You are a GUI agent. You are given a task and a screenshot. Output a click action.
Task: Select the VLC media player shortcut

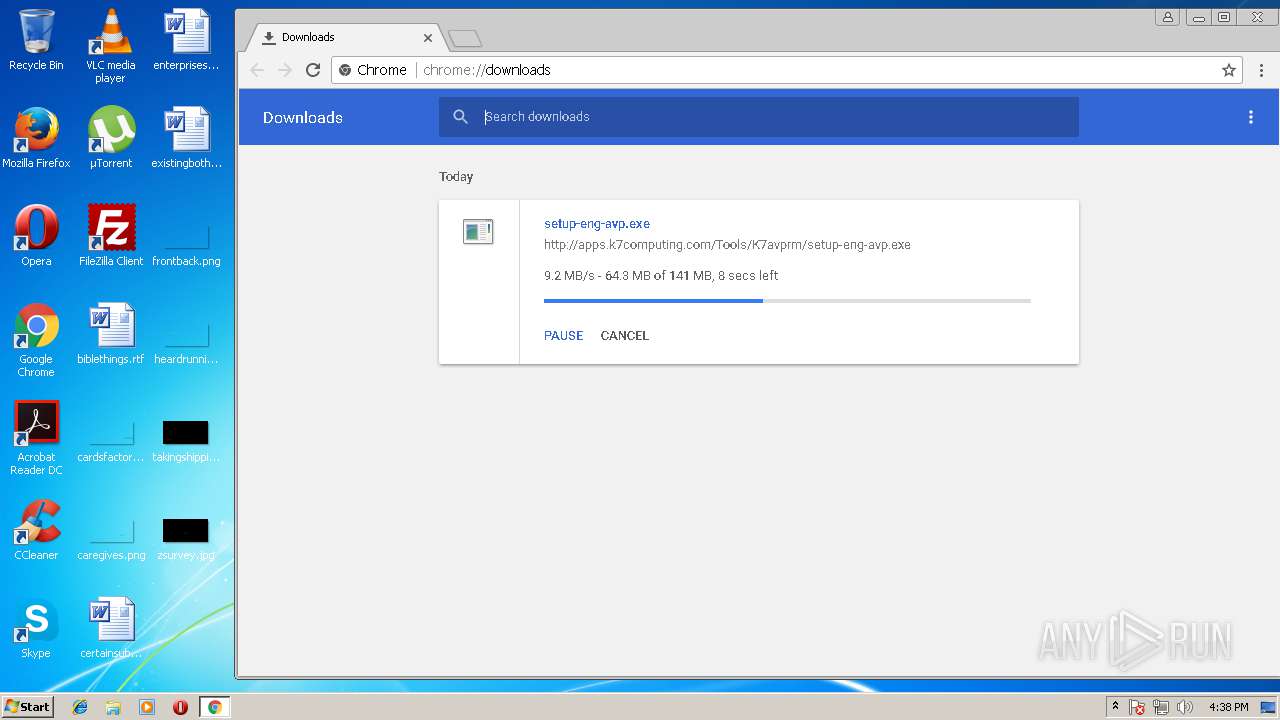coord(110,46)
